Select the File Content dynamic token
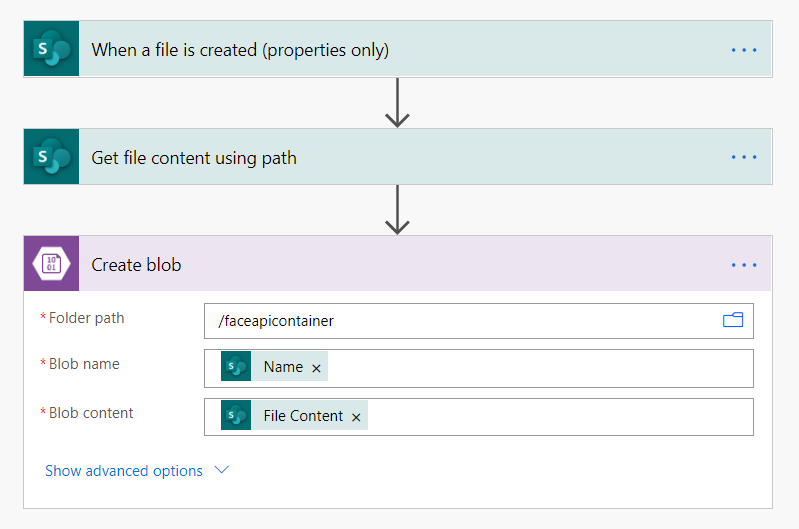 tap(302, 416)
